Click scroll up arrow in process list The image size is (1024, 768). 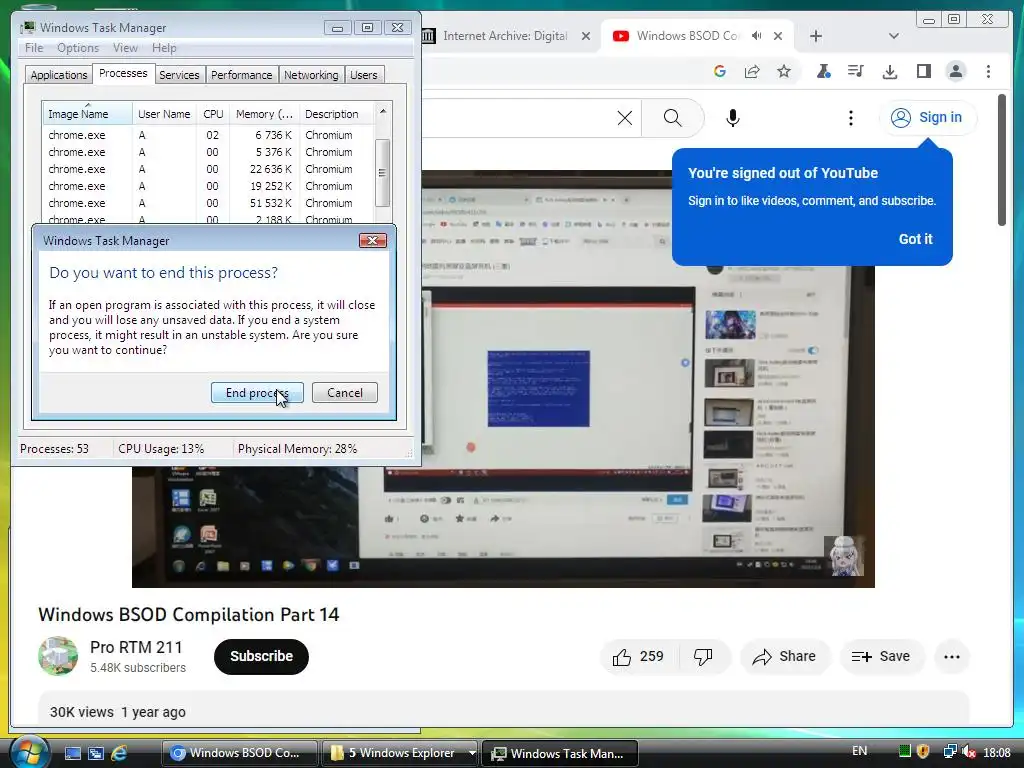click(x=383, y=111)
